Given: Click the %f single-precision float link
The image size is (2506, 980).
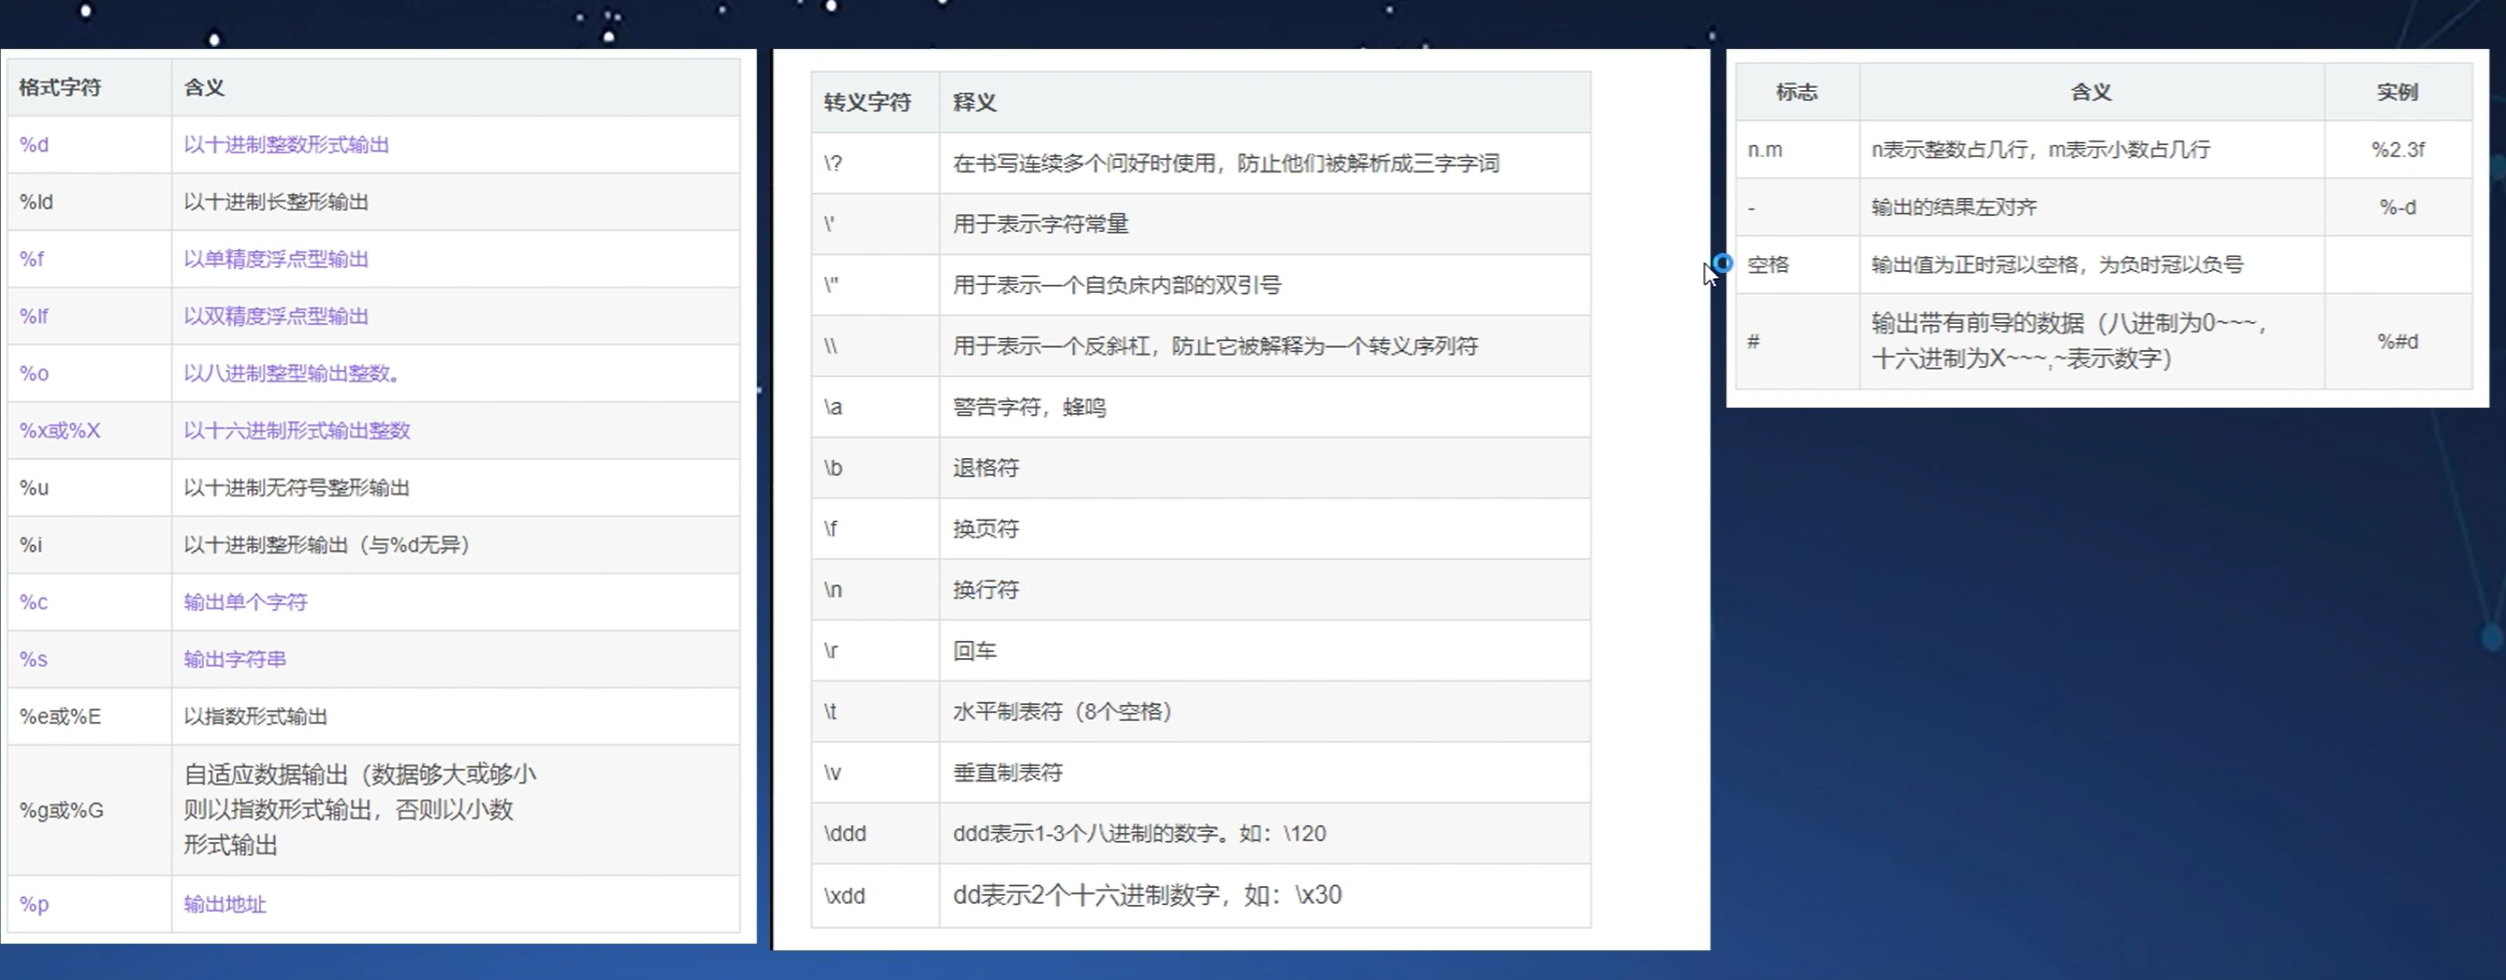Looking at the screenshot, I should (33, 258).
